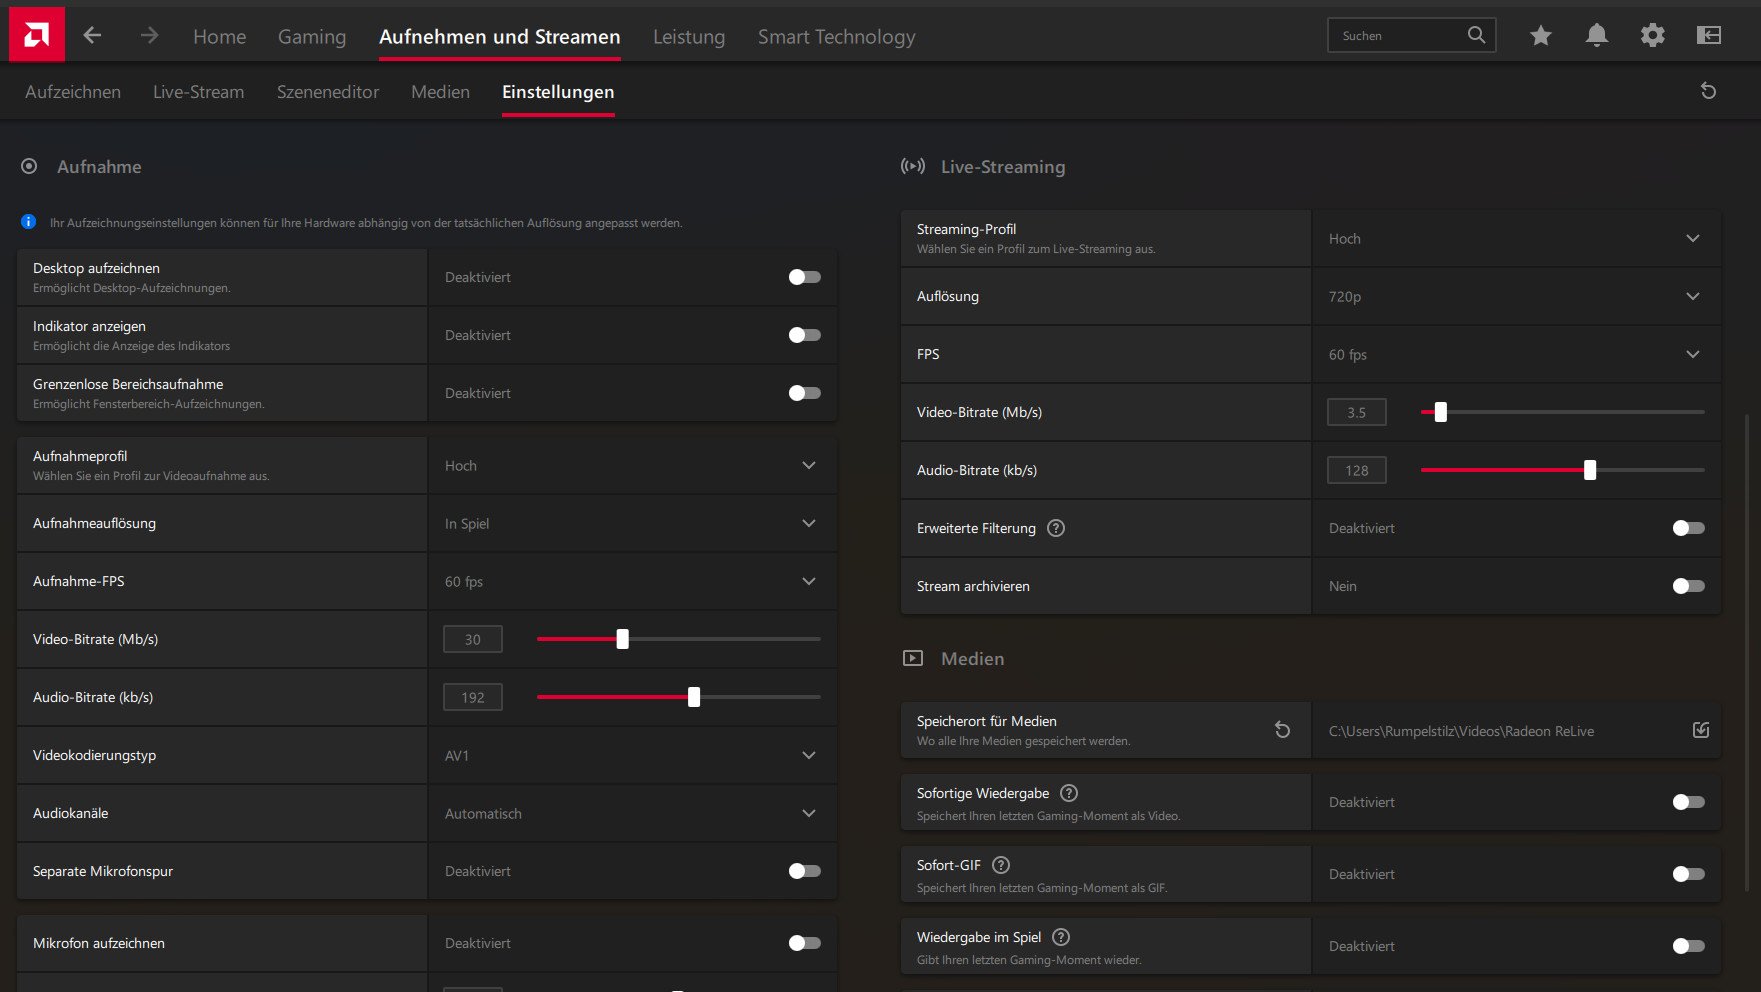Go back with the back arrow
This screenshot has height=992, width=1761.
(93, 36)
